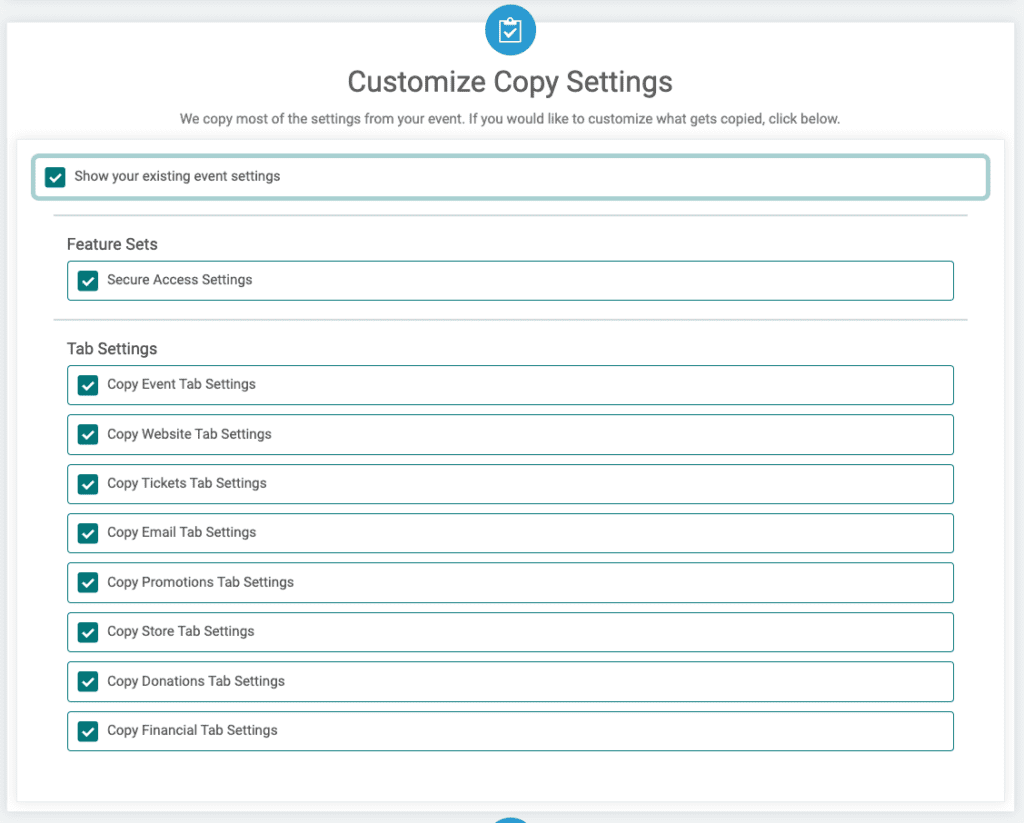The width and height of the screenshot is (1024, 823).
Task: Uncheck Copy Event Tab Settings
Action: pos(88,385)
